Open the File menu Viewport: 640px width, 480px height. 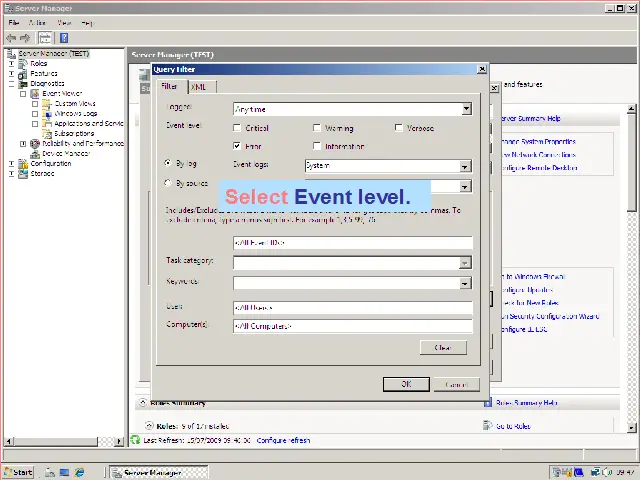(14, 22)
